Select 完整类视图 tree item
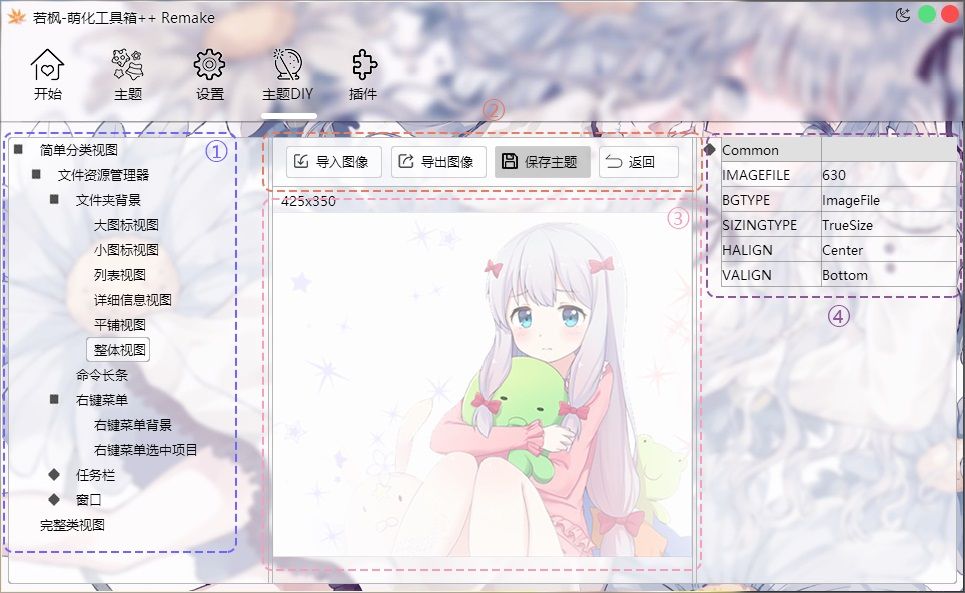Screen dimensions: 965x593 (72, 525)
